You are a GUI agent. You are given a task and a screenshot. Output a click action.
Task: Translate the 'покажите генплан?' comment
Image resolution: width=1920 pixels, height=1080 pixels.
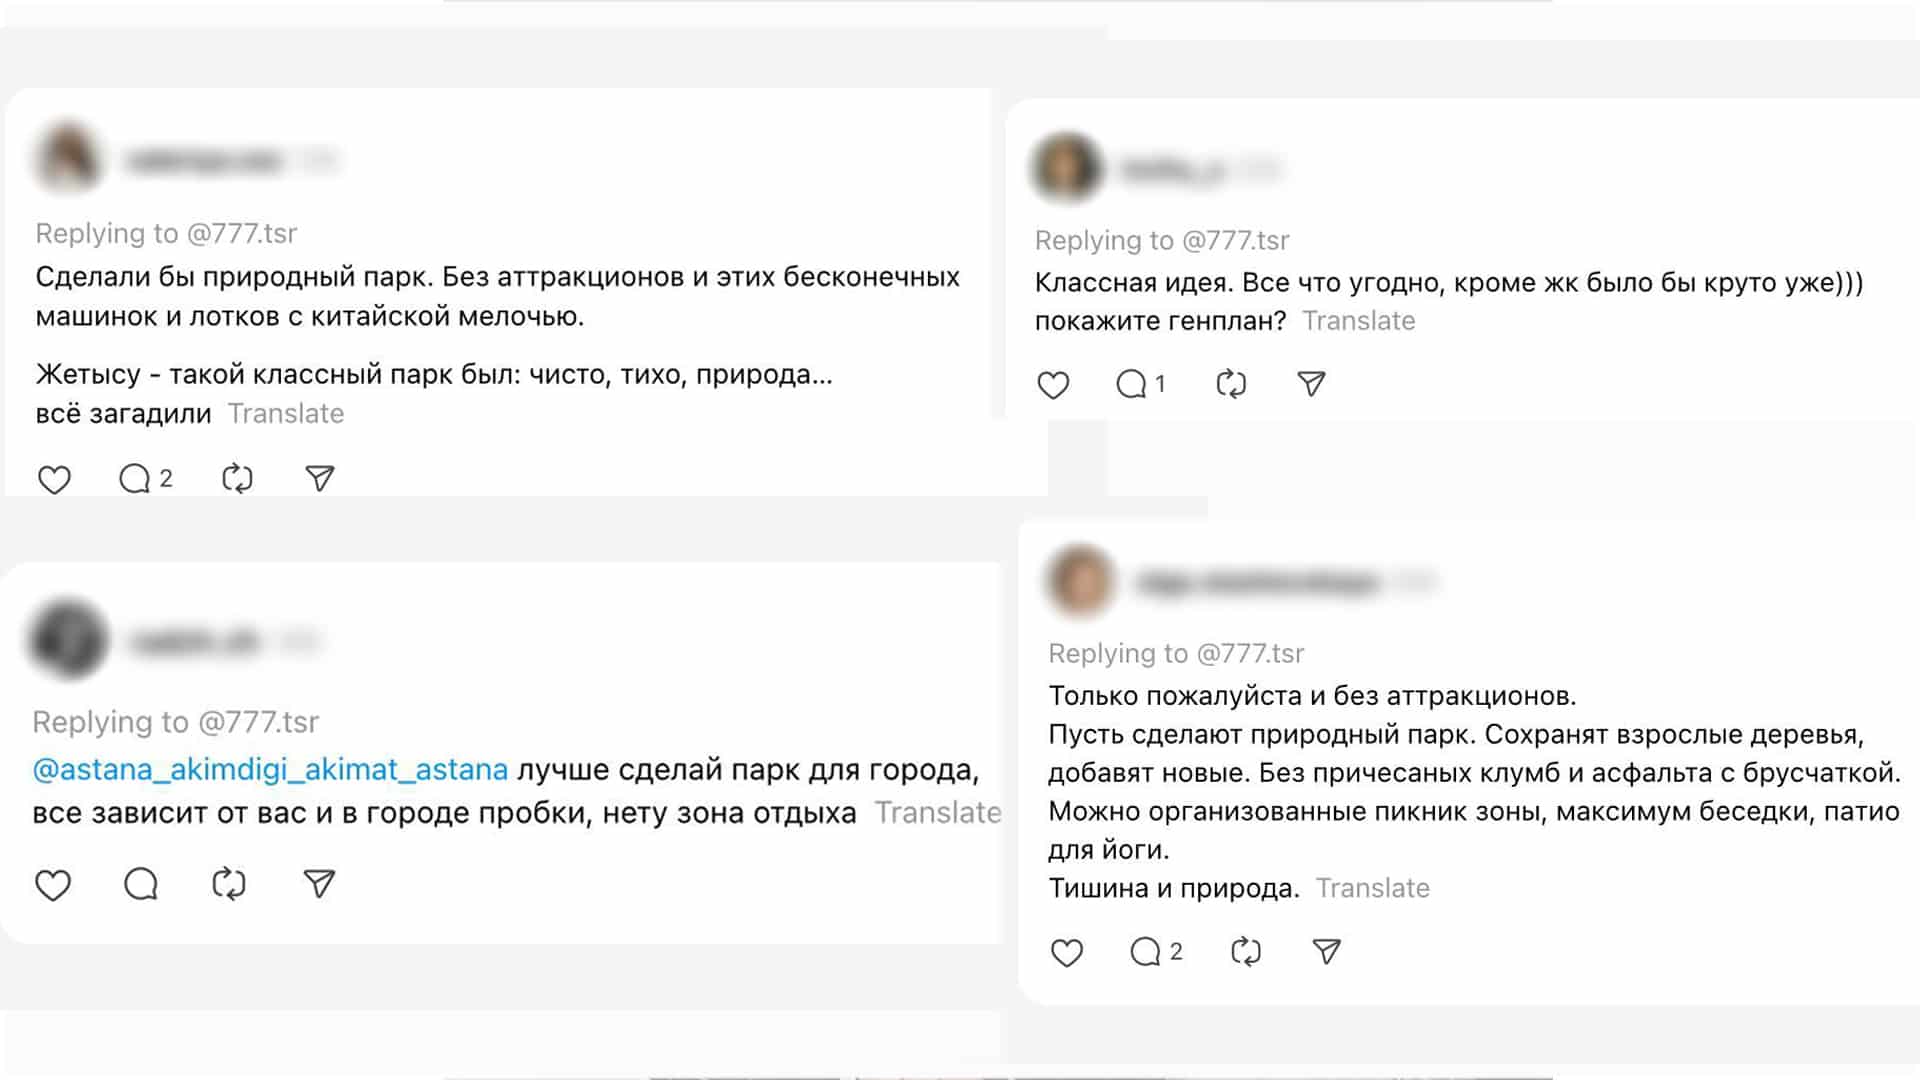click(x=1359, y=321)
